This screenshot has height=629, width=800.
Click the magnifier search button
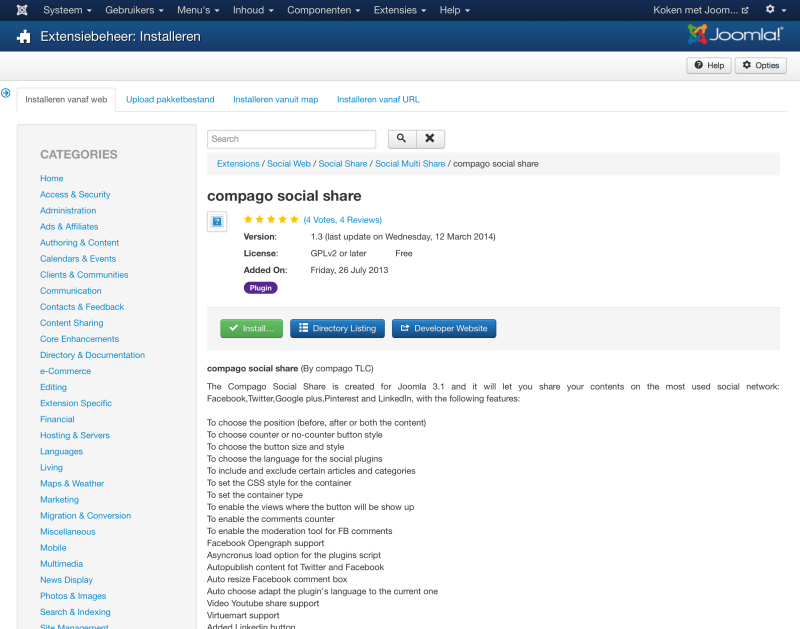tap(402, 139)
